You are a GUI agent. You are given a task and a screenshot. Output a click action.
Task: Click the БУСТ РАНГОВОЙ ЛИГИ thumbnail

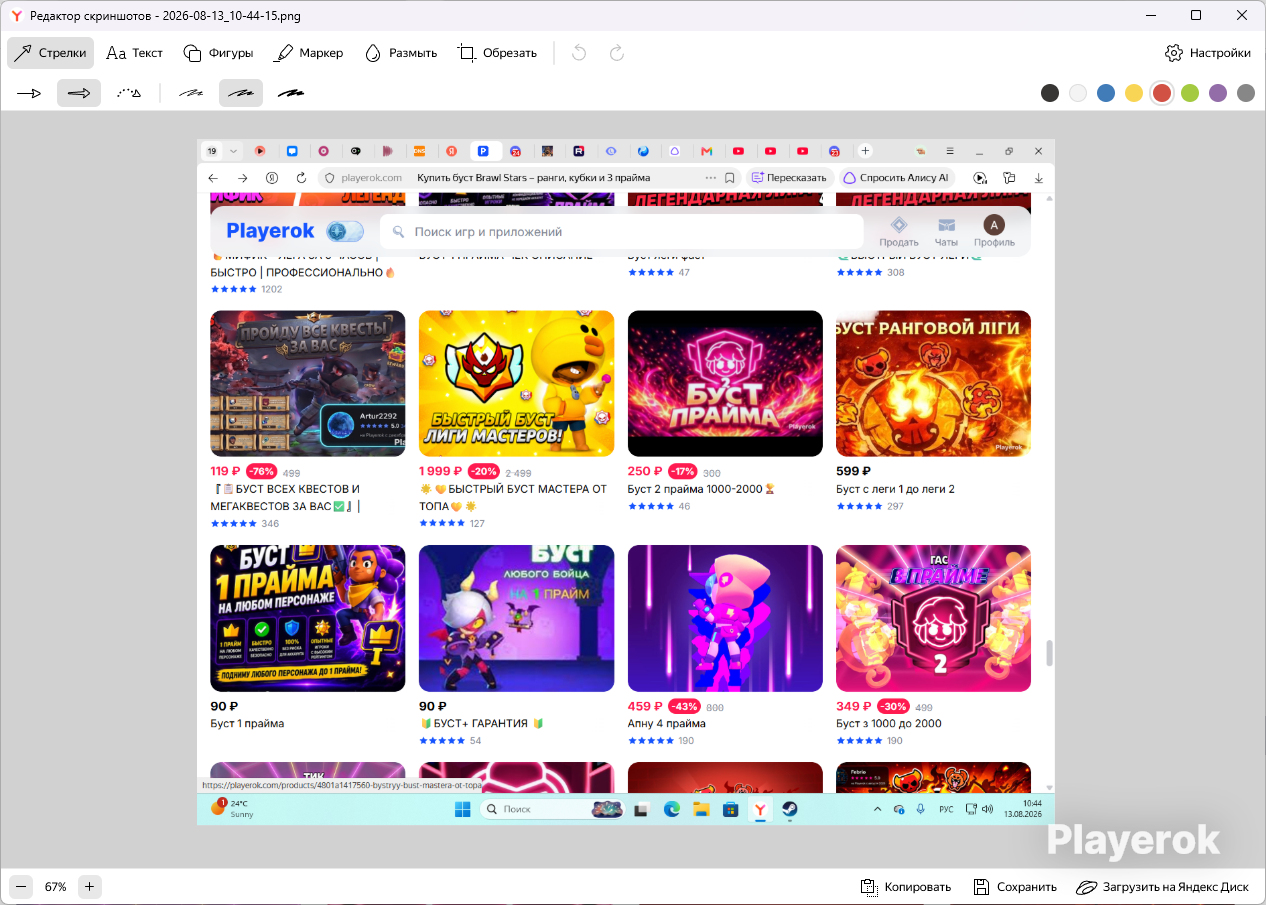tap(933, 383)
